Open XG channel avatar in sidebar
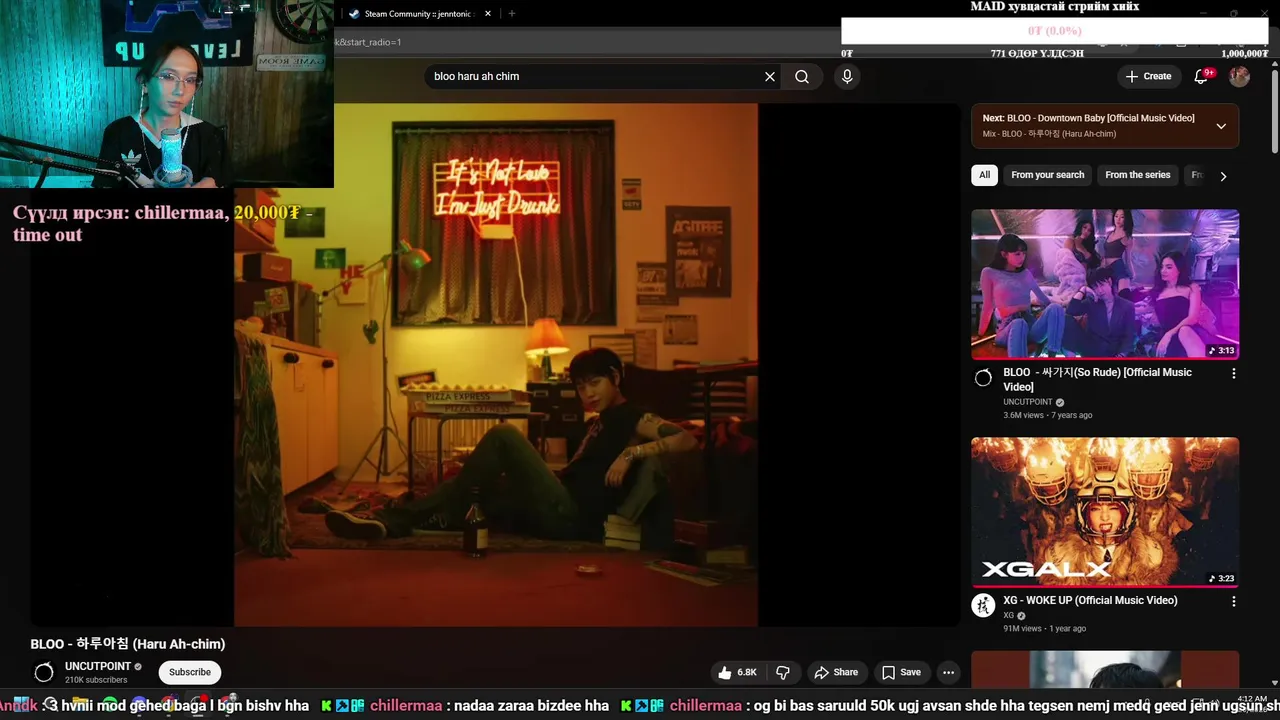The height and width of the screenshot is (720, 1280). click(983, 605)
